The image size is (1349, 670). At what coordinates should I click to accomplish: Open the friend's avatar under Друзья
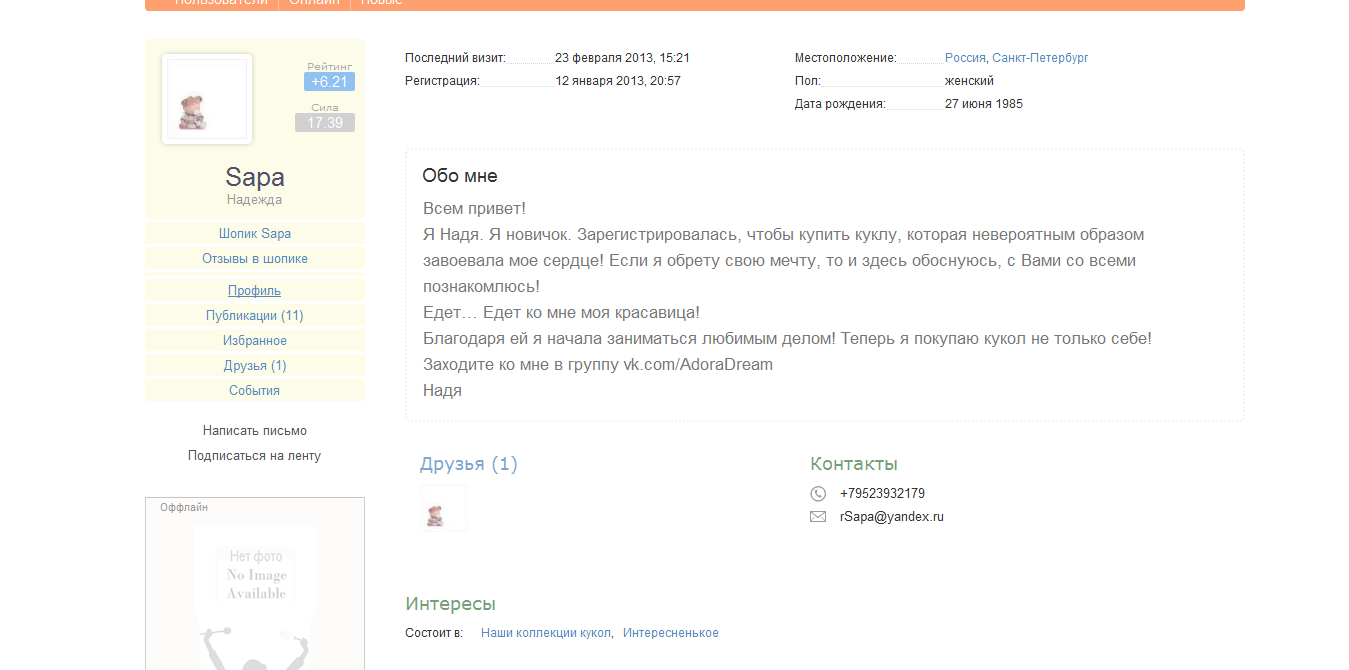(x=443, y=509)
